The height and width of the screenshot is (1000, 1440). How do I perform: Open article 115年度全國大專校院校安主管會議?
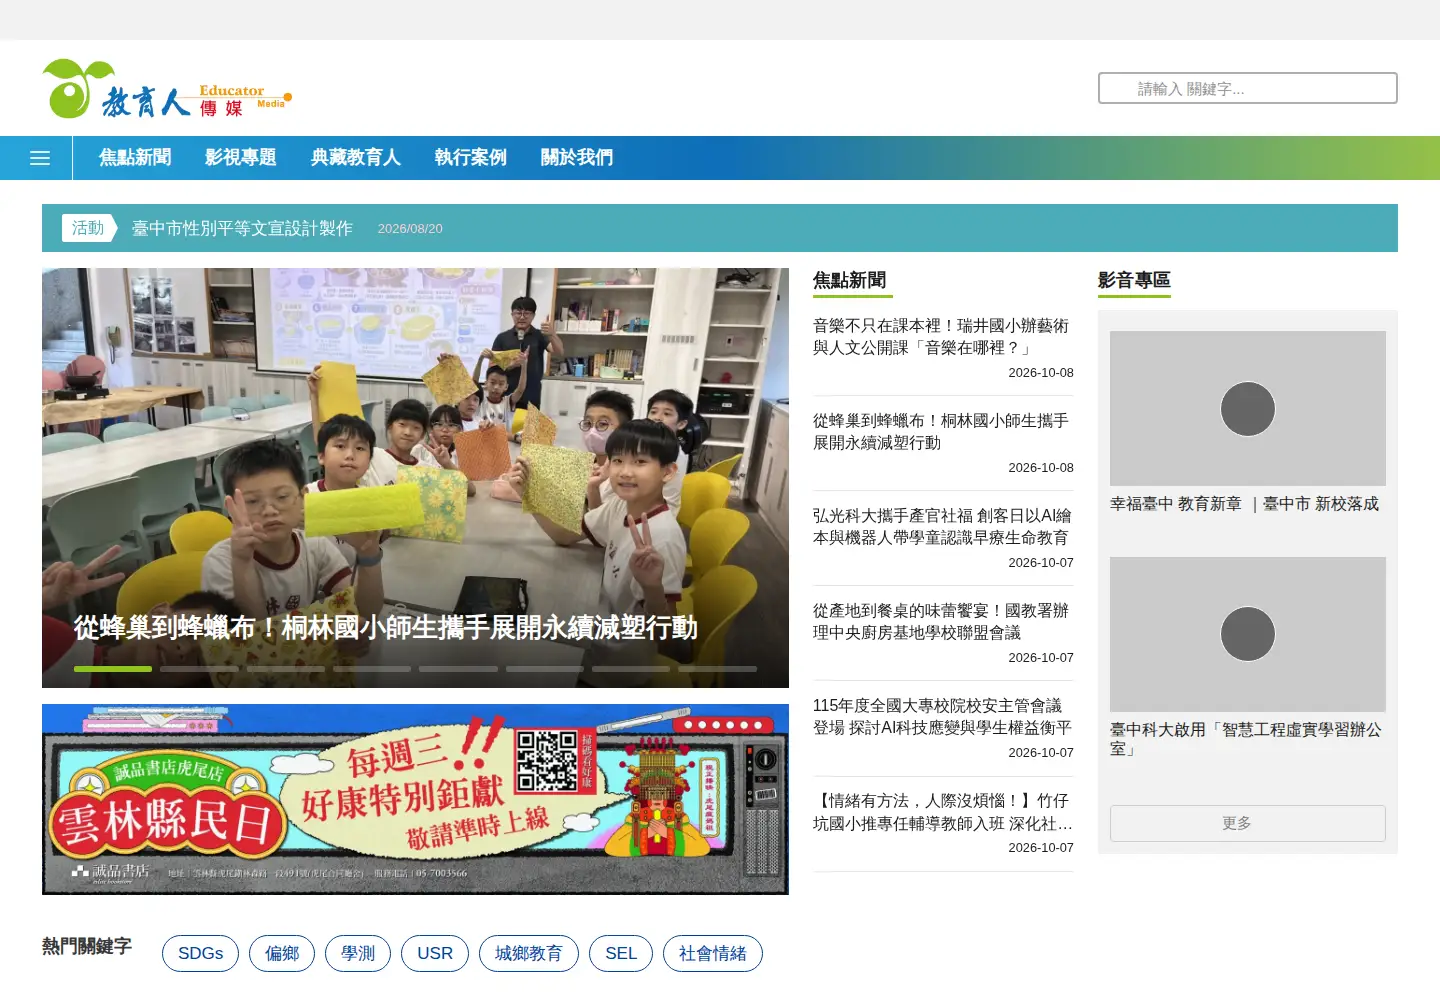click(942, 717)
